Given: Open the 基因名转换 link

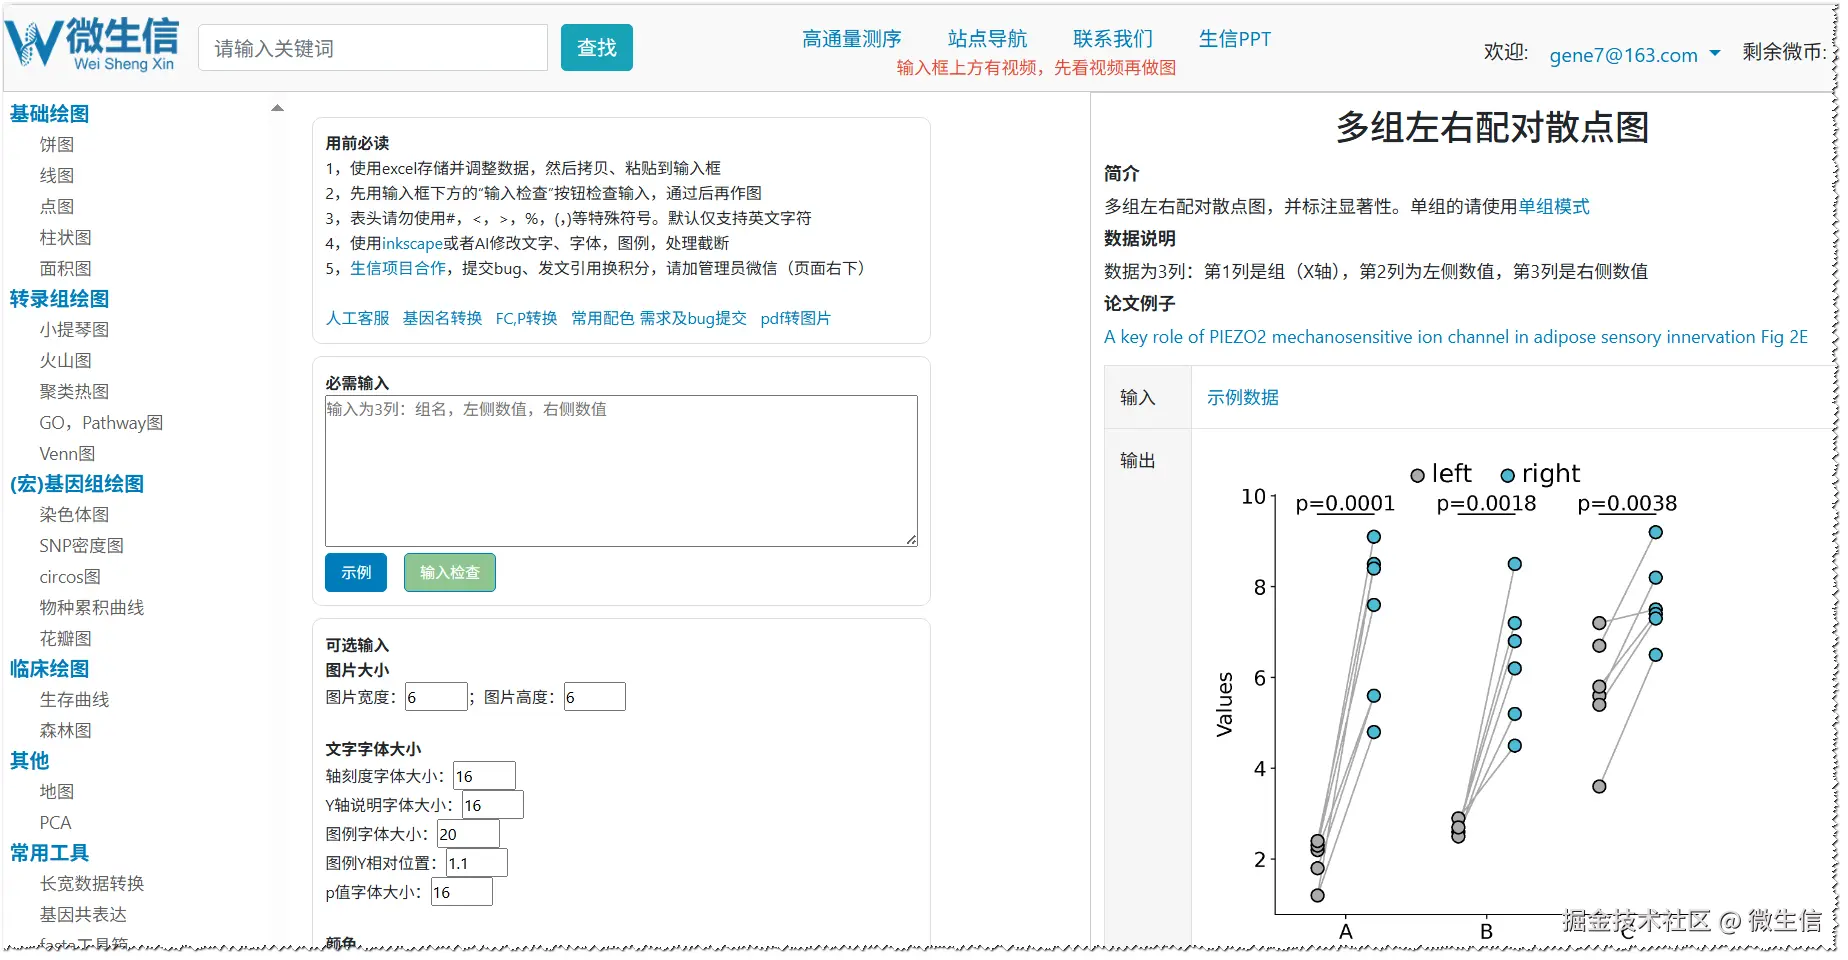Looking at the screenshot, I should point(443,318).
